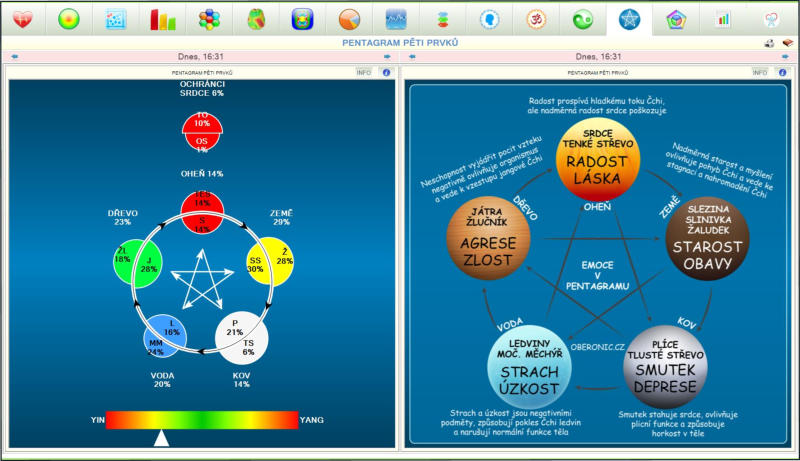
Task: Go to next record in right panel
Action: pyautogui.click(x=786, y=57)
